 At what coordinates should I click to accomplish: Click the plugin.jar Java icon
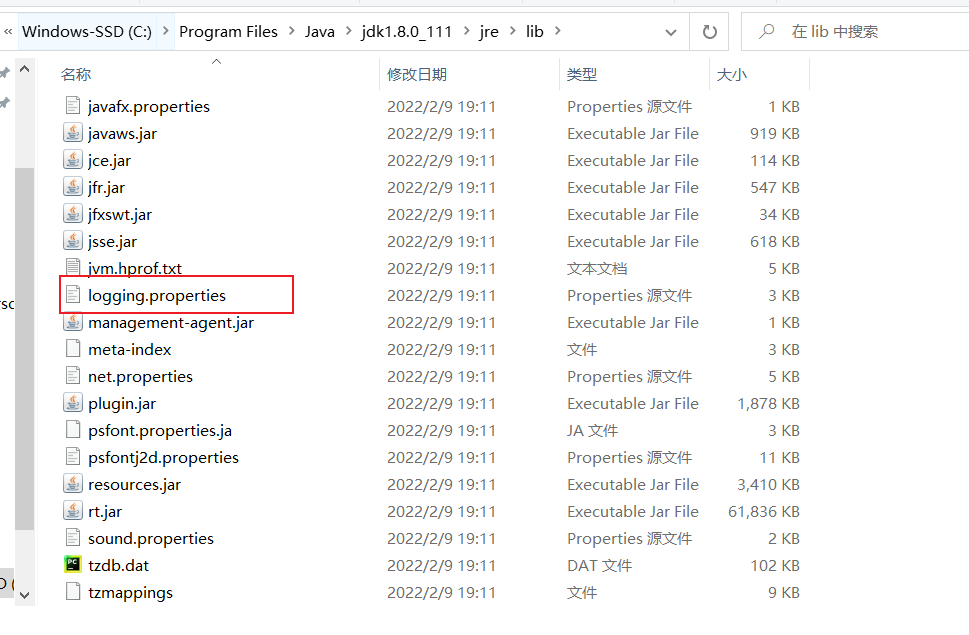[x=73, y=403]
